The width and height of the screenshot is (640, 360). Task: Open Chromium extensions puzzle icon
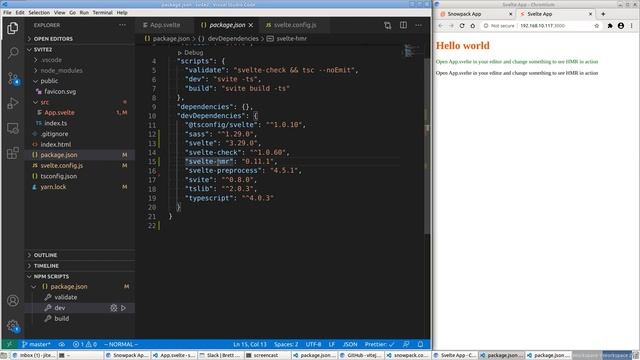(610, 25)
